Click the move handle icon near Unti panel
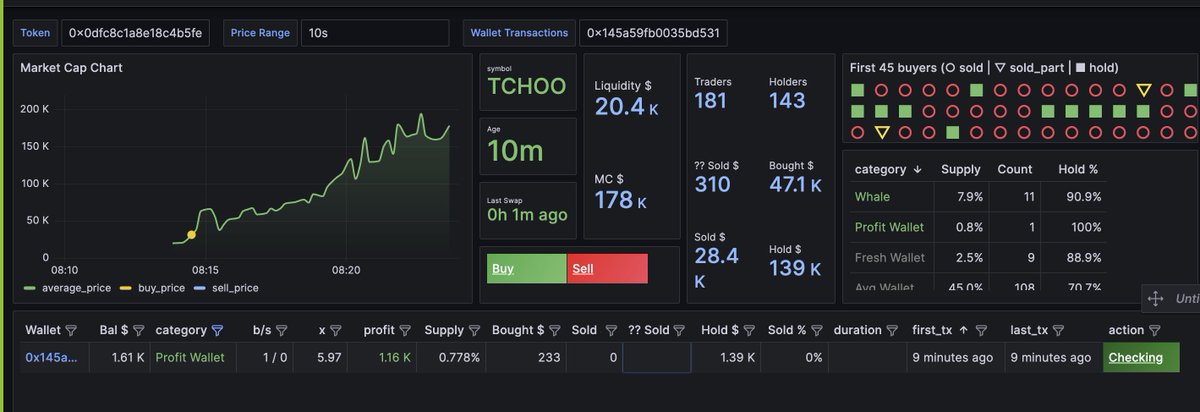 pos(1154,298)
